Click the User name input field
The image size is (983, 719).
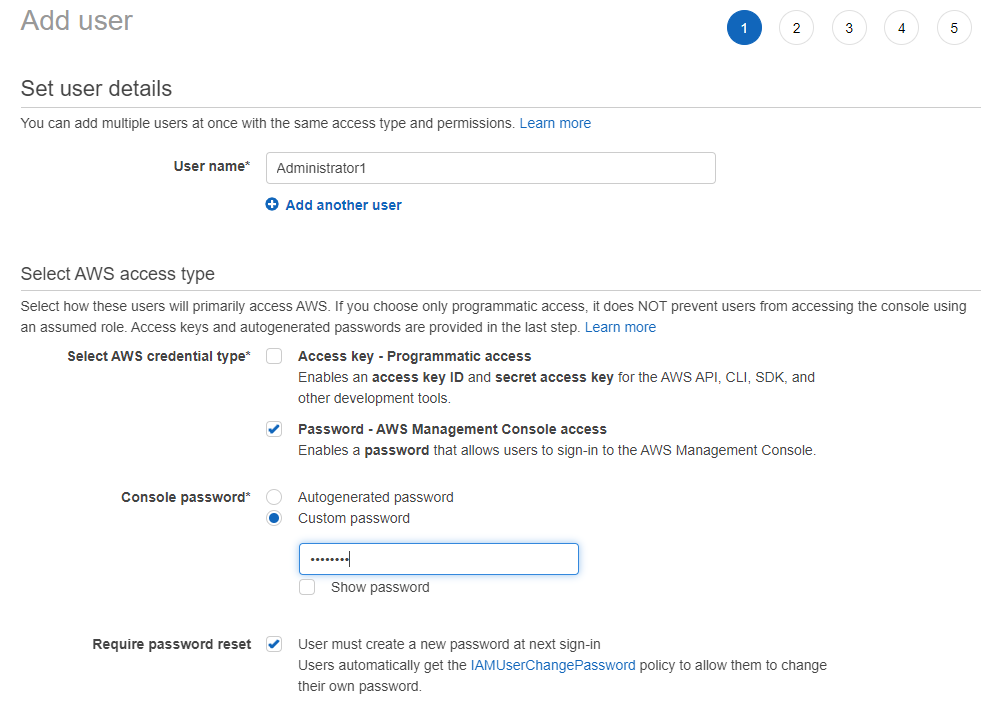coord(490,168)
